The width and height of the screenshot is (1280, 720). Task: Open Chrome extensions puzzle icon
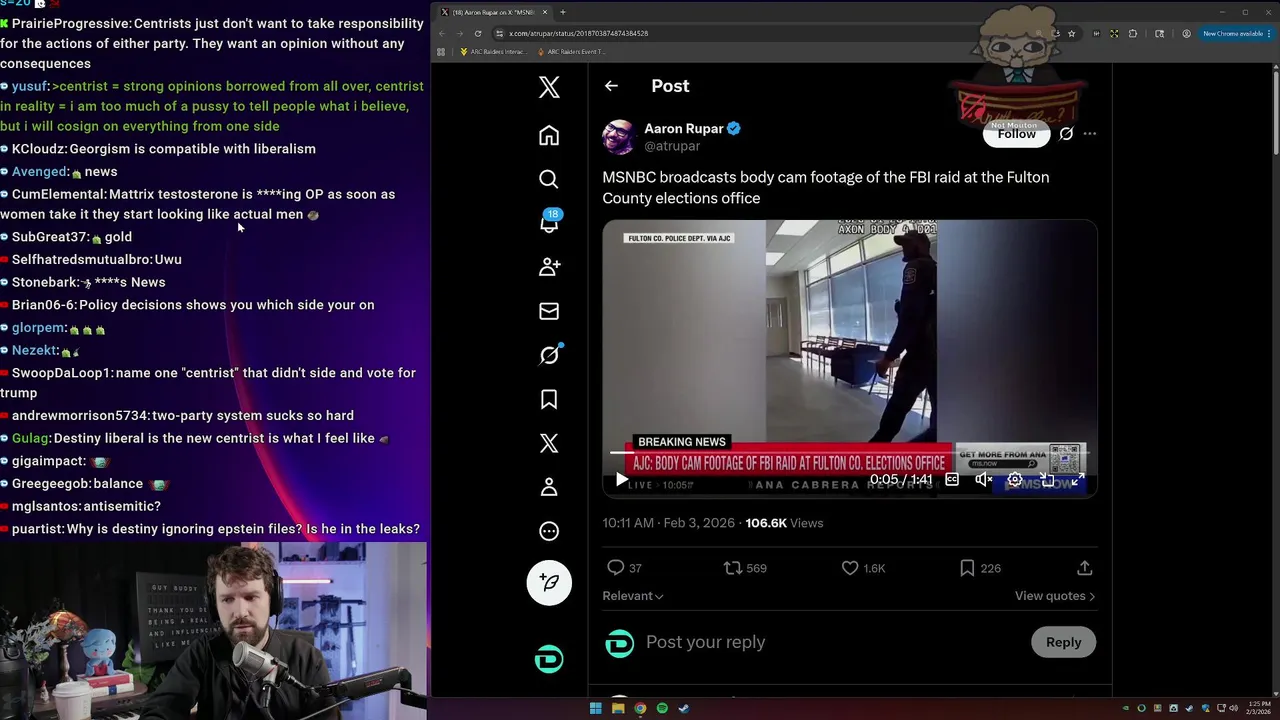point(1133,33)
